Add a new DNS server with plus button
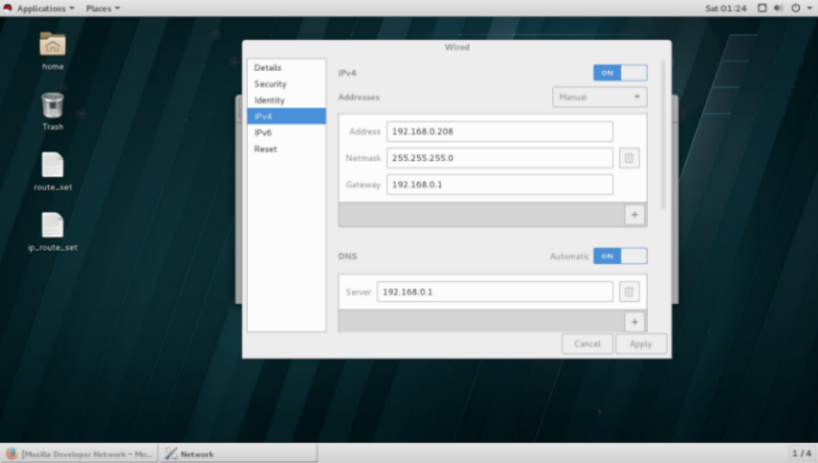This screenshot has height=463, width=818. point(633,321)
